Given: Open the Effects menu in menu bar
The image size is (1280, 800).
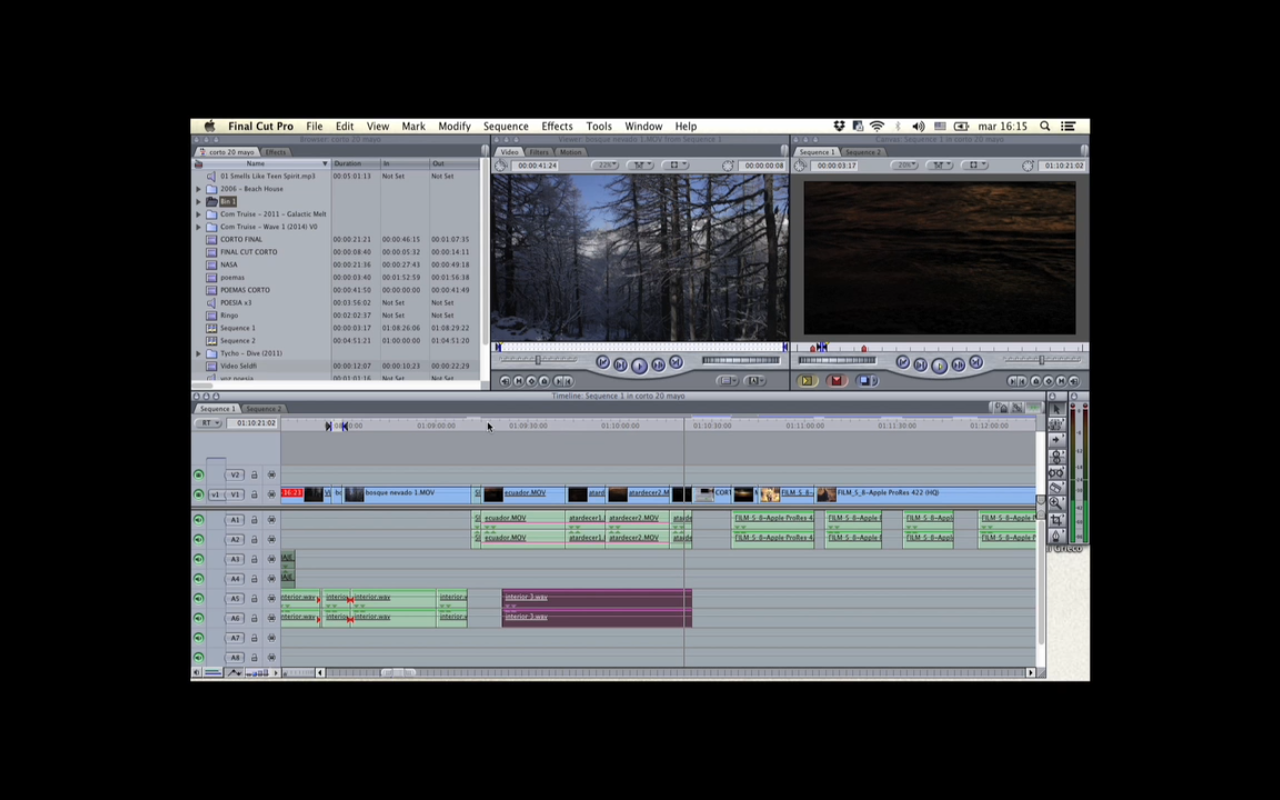Looking at the screenshot, I should coord(556,126).
